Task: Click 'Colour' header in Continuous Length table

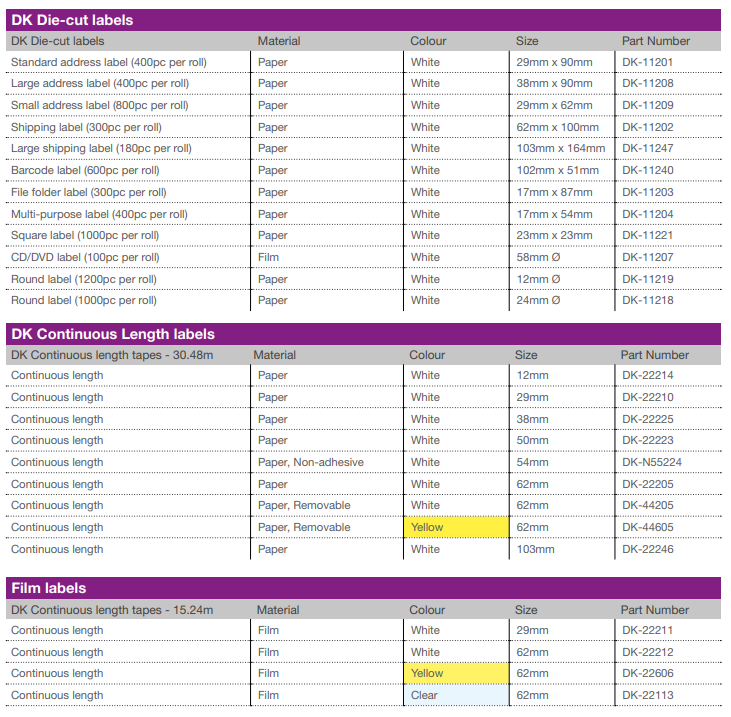Action: [427, 355]
